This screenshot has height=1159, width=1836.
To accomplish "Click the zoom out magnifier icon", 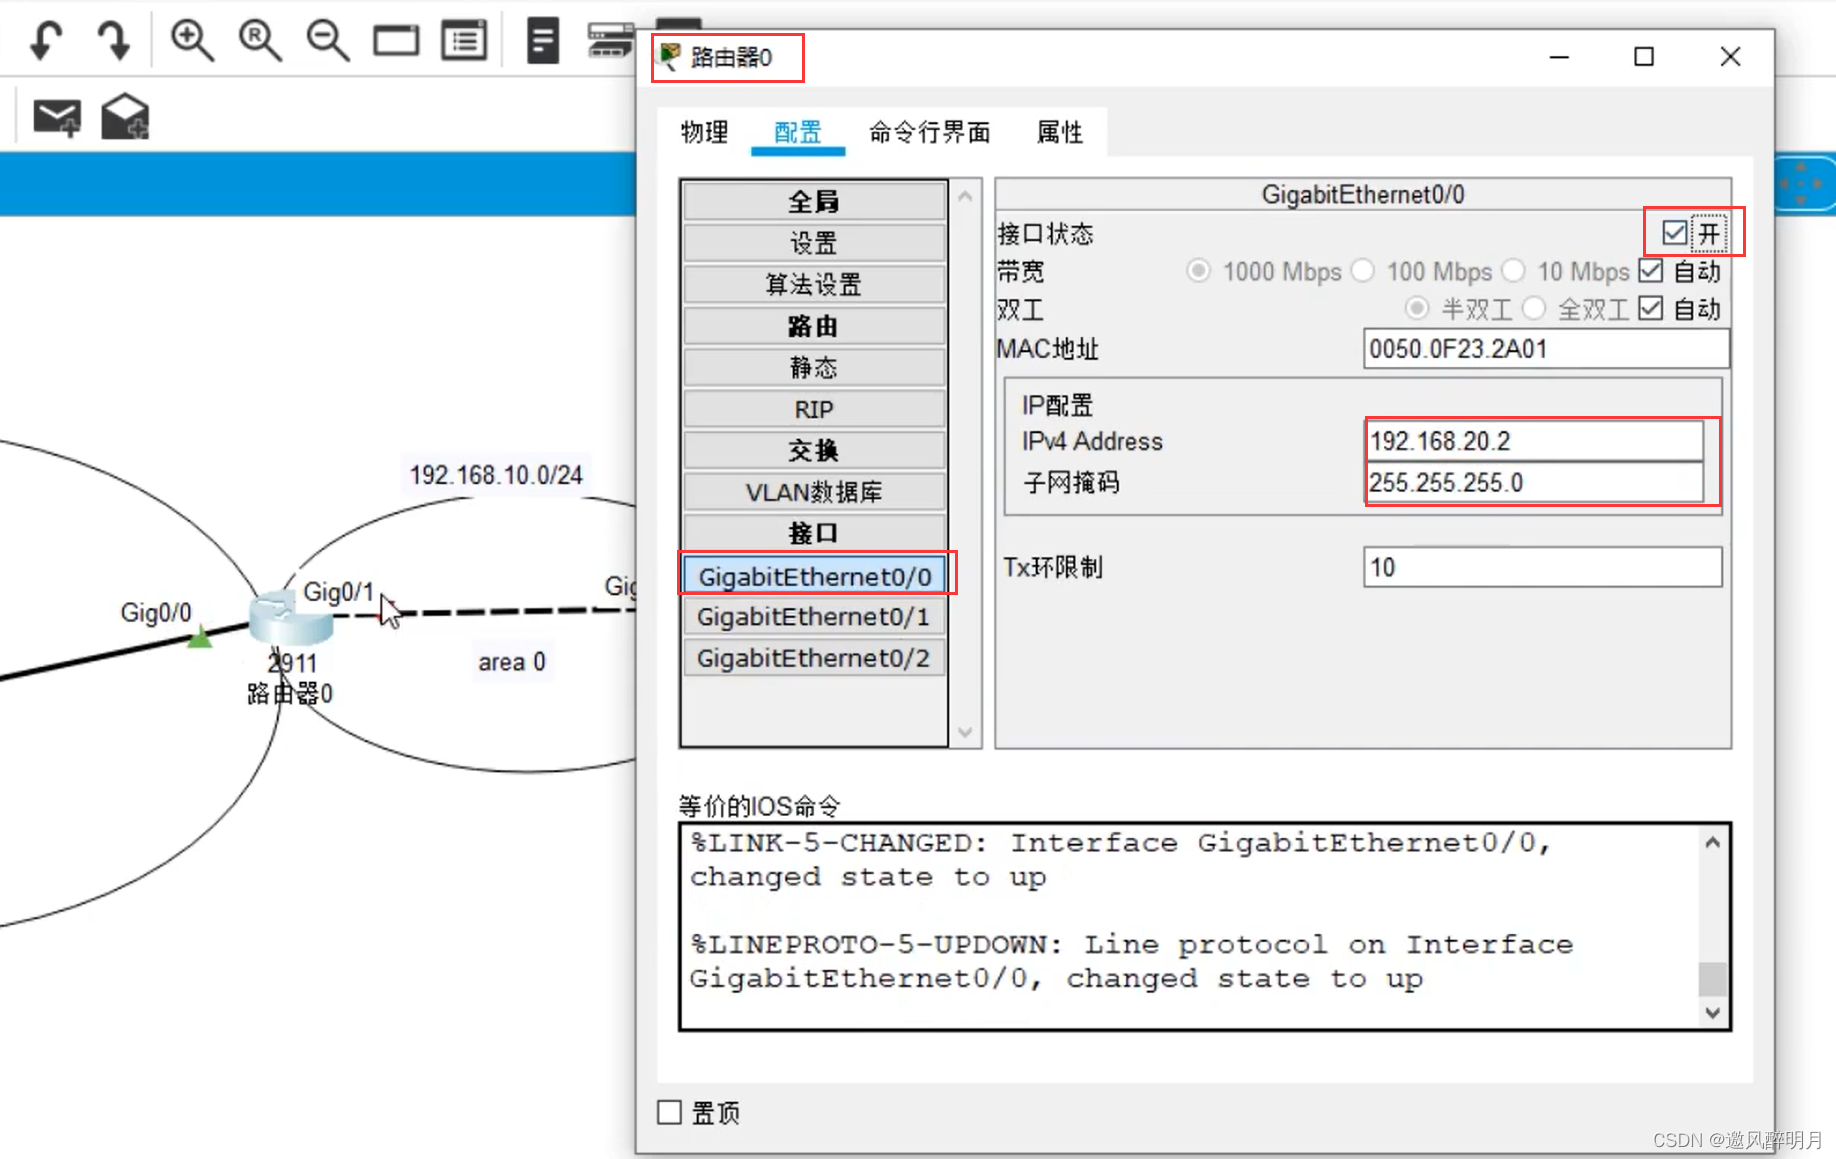I will click(328, 41).
